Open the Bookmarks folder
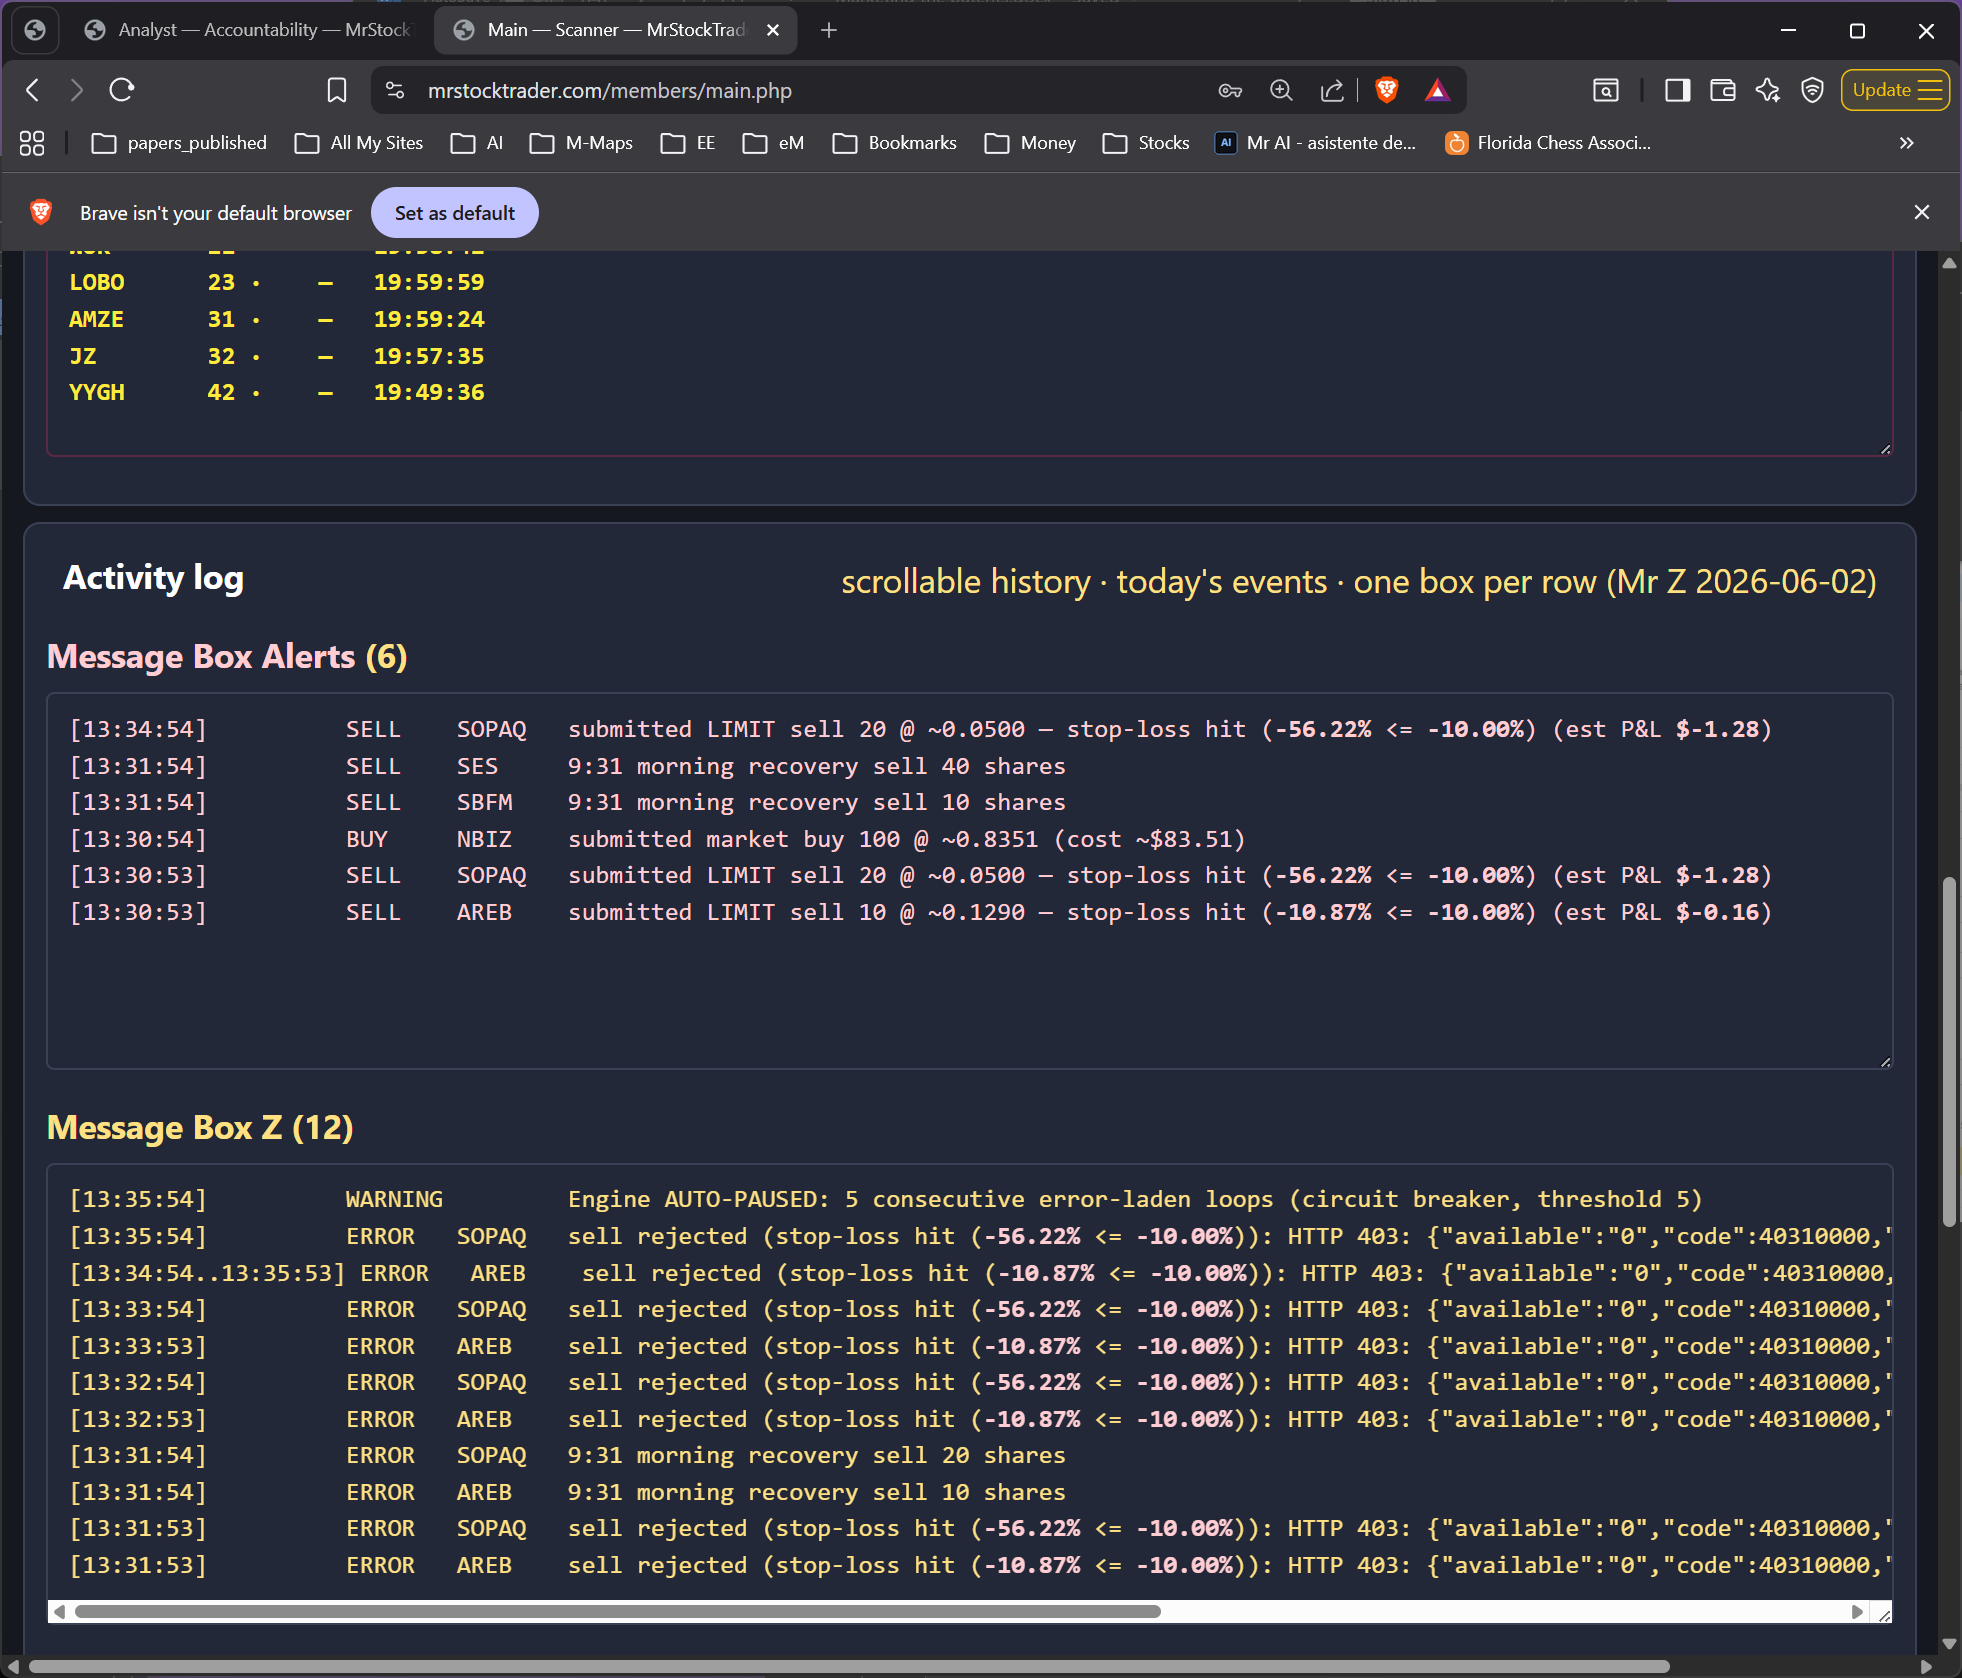Screen dimensions: 1962x1678 [x=894, y=143]
